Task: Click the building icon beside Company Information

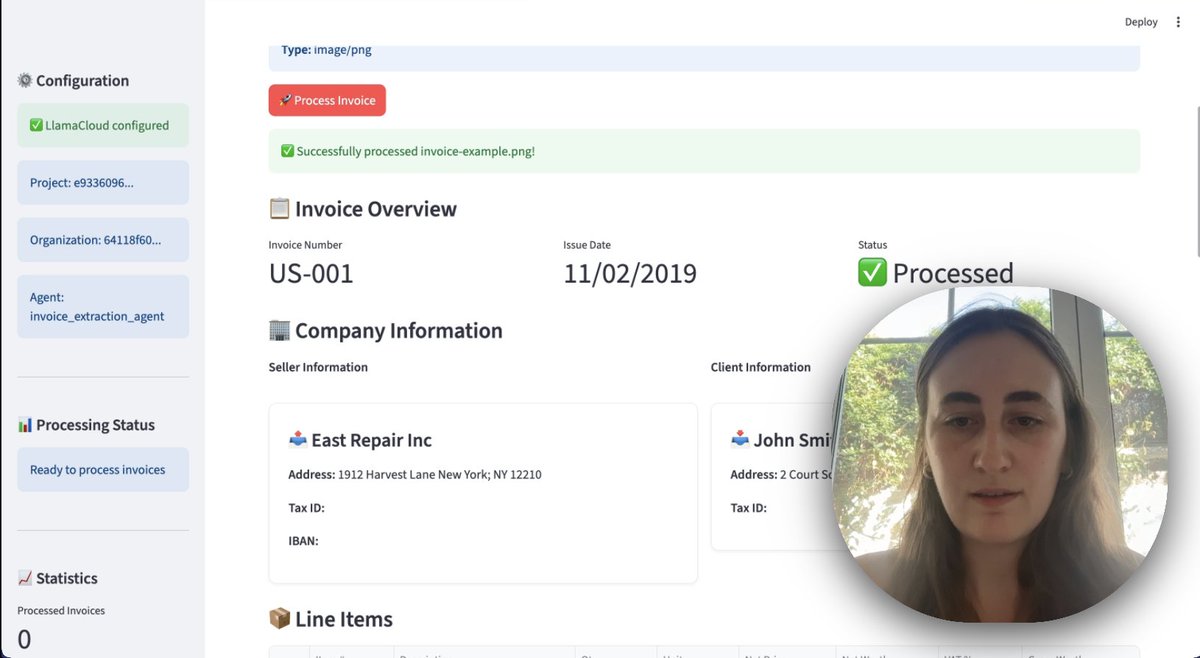Action: pos(280,331)
